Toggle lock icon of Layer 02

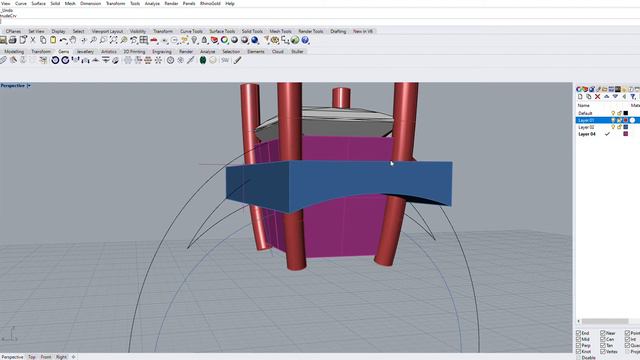pos(619,127)
